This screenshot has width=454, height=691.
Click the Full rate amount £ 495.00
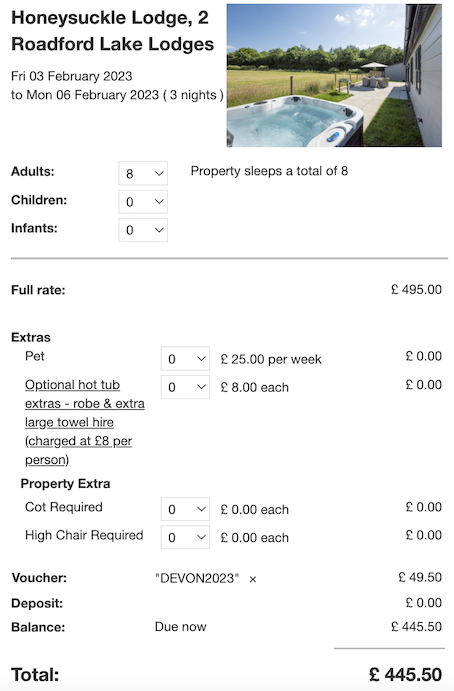416,290
